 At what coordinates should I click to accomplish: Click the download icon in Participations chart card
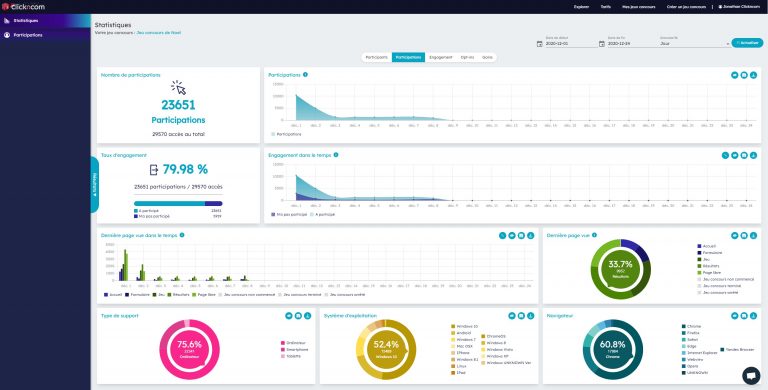[753, 75]
